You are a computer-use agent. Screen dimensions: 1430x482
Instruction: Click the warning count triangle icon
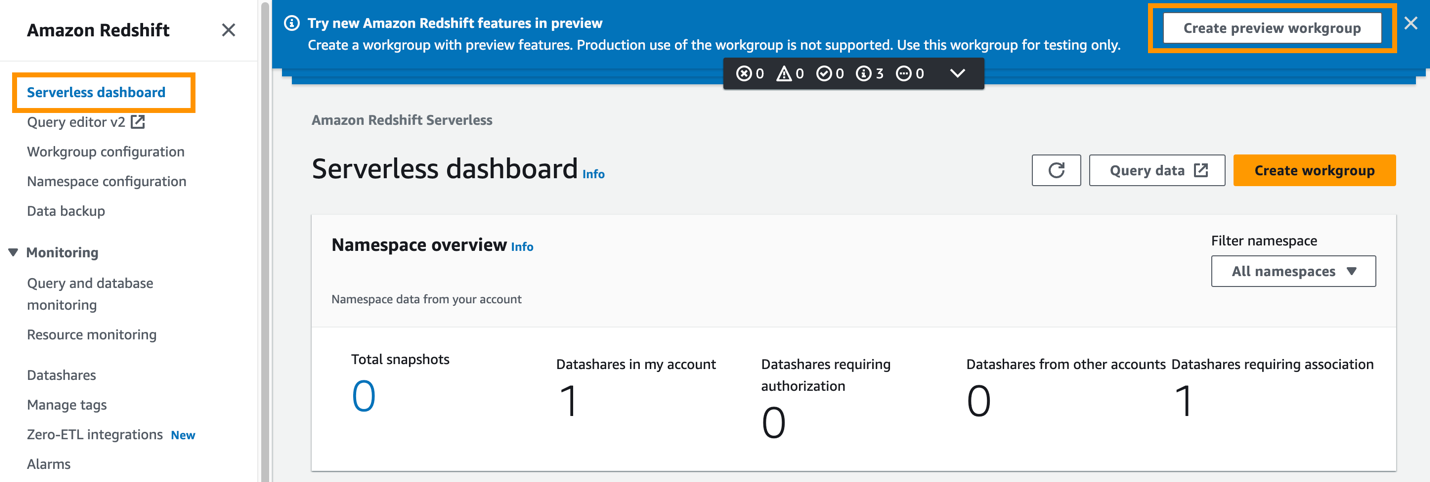click(x=784, y=73)
